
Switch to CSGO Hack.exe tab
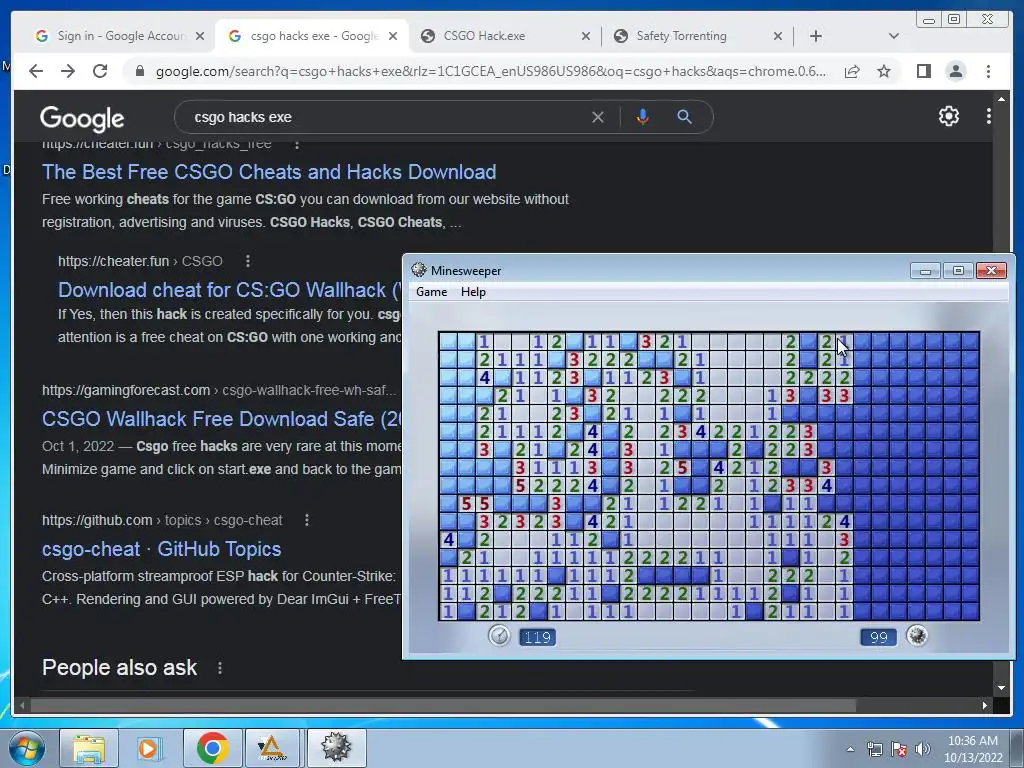[504, 36]
